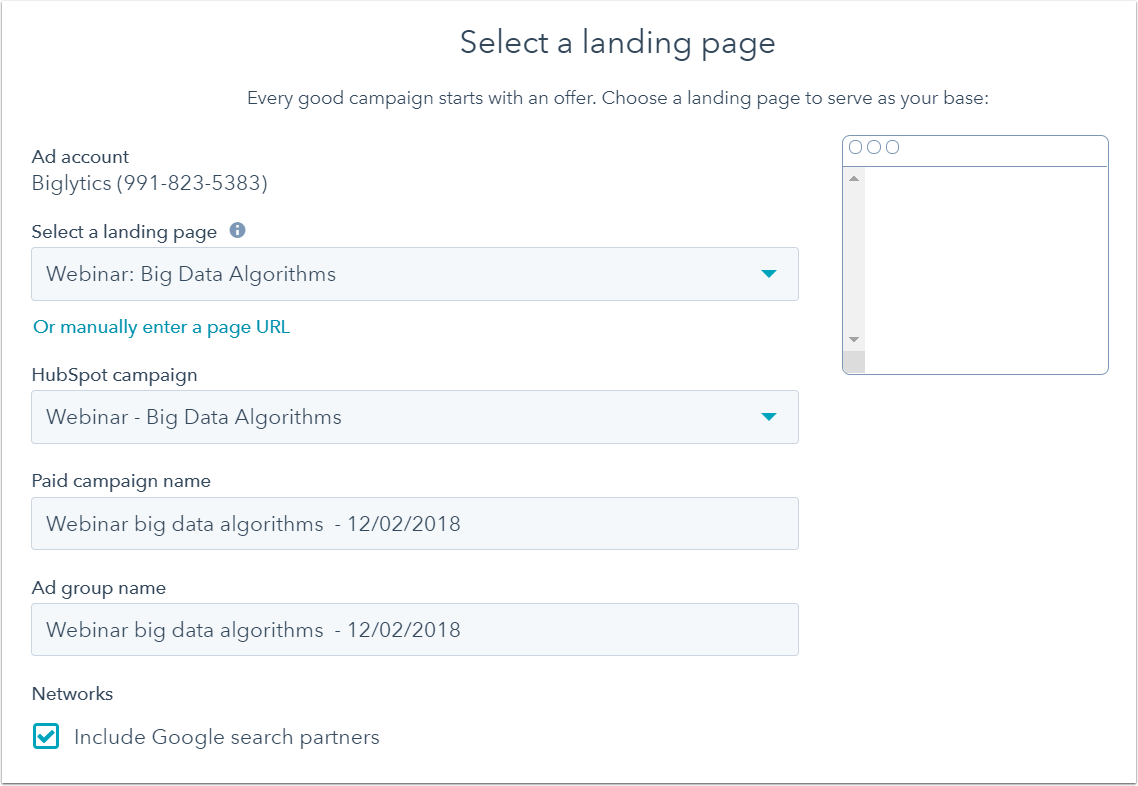Viewport: 1138px width, 786px height.
Task: Click the 'Paid campaign name' field label
Action: 121,481
